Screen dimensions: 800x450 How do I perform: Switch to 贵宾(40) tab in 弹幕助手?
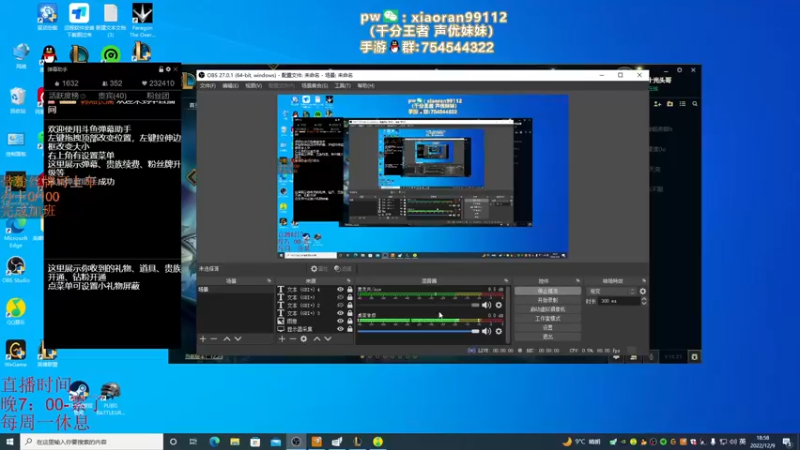112,96
